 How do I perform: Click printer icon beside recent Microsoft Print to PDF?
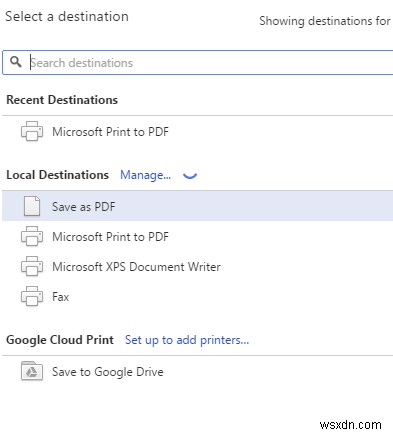[x=32, y=131]
